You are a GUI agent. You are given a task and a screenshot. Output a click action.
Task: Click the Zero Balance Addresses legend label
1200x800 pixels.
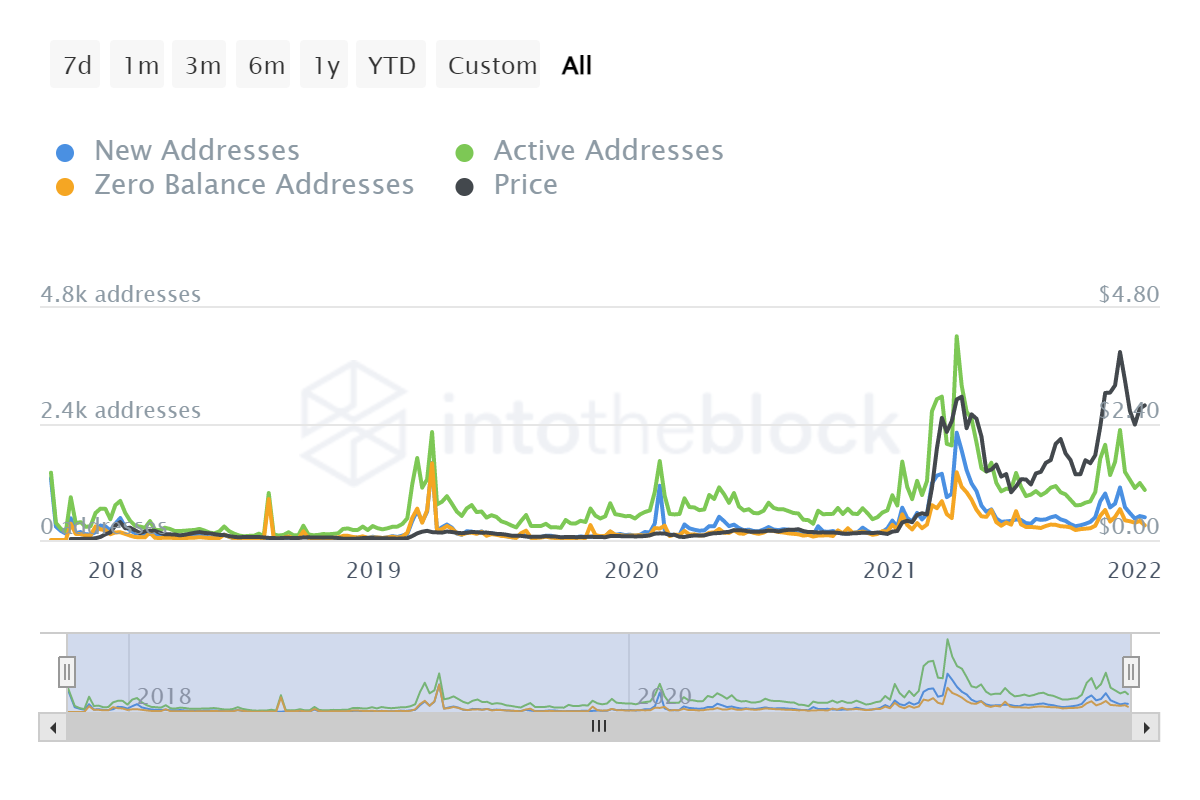click(254, 185)
